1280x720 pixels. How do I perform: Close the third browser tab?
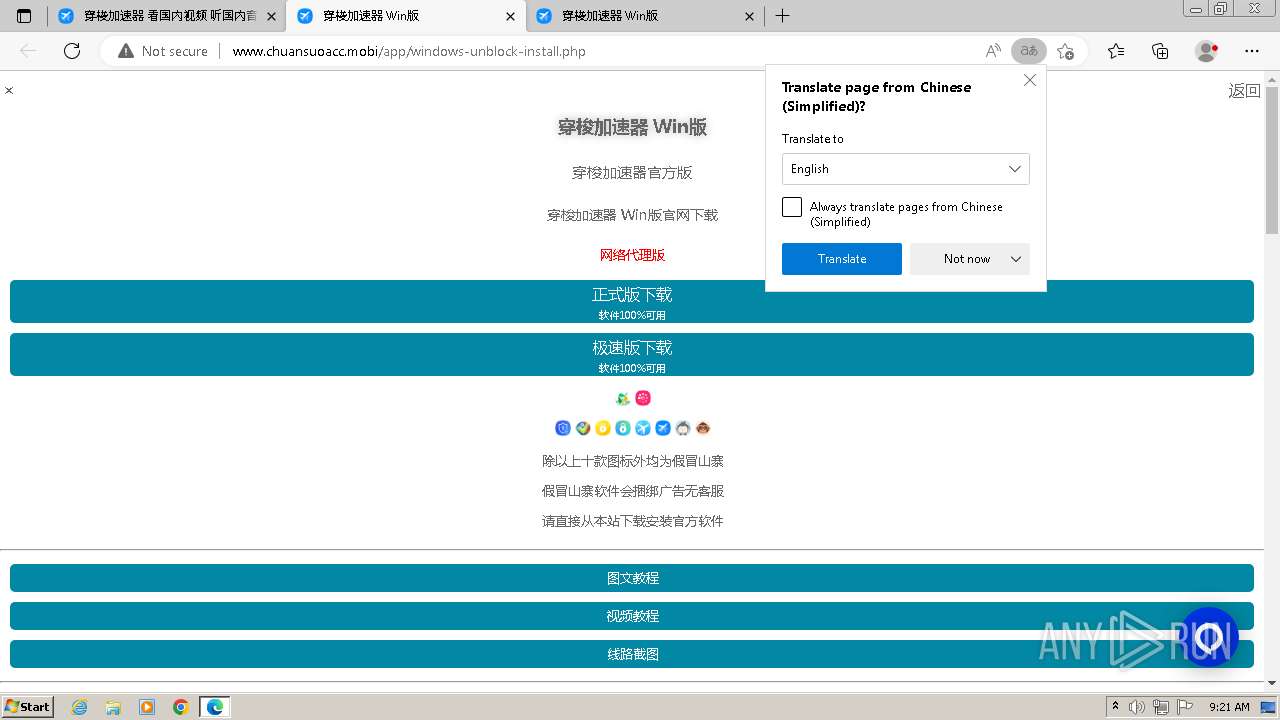[x=750, y=16]
